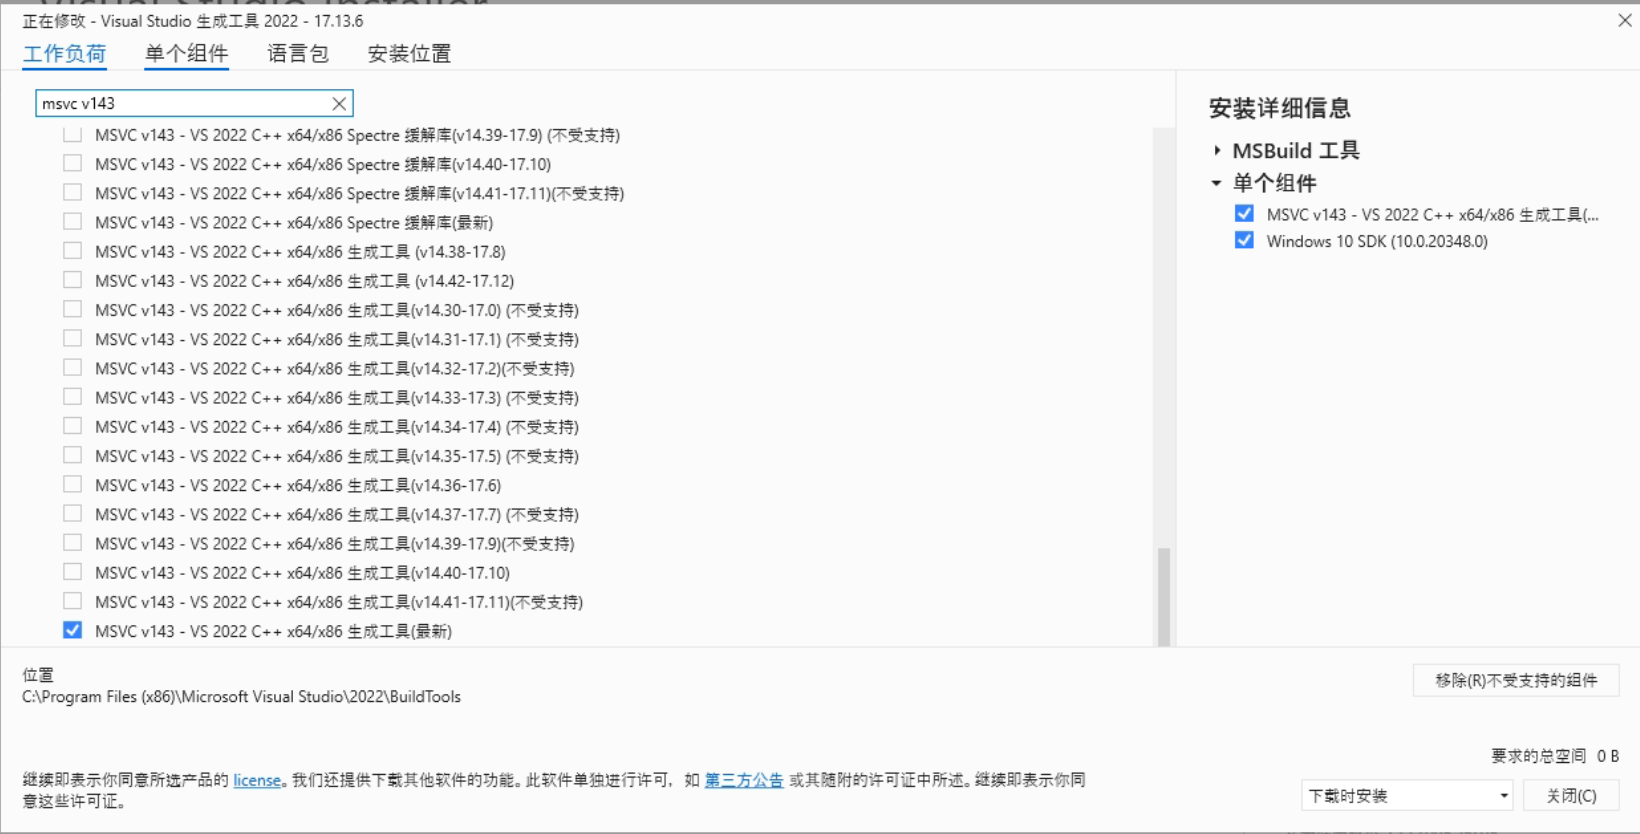Click 移除(R)不受支持的组件 button

pyautogui.click(x=1516, y=680)
